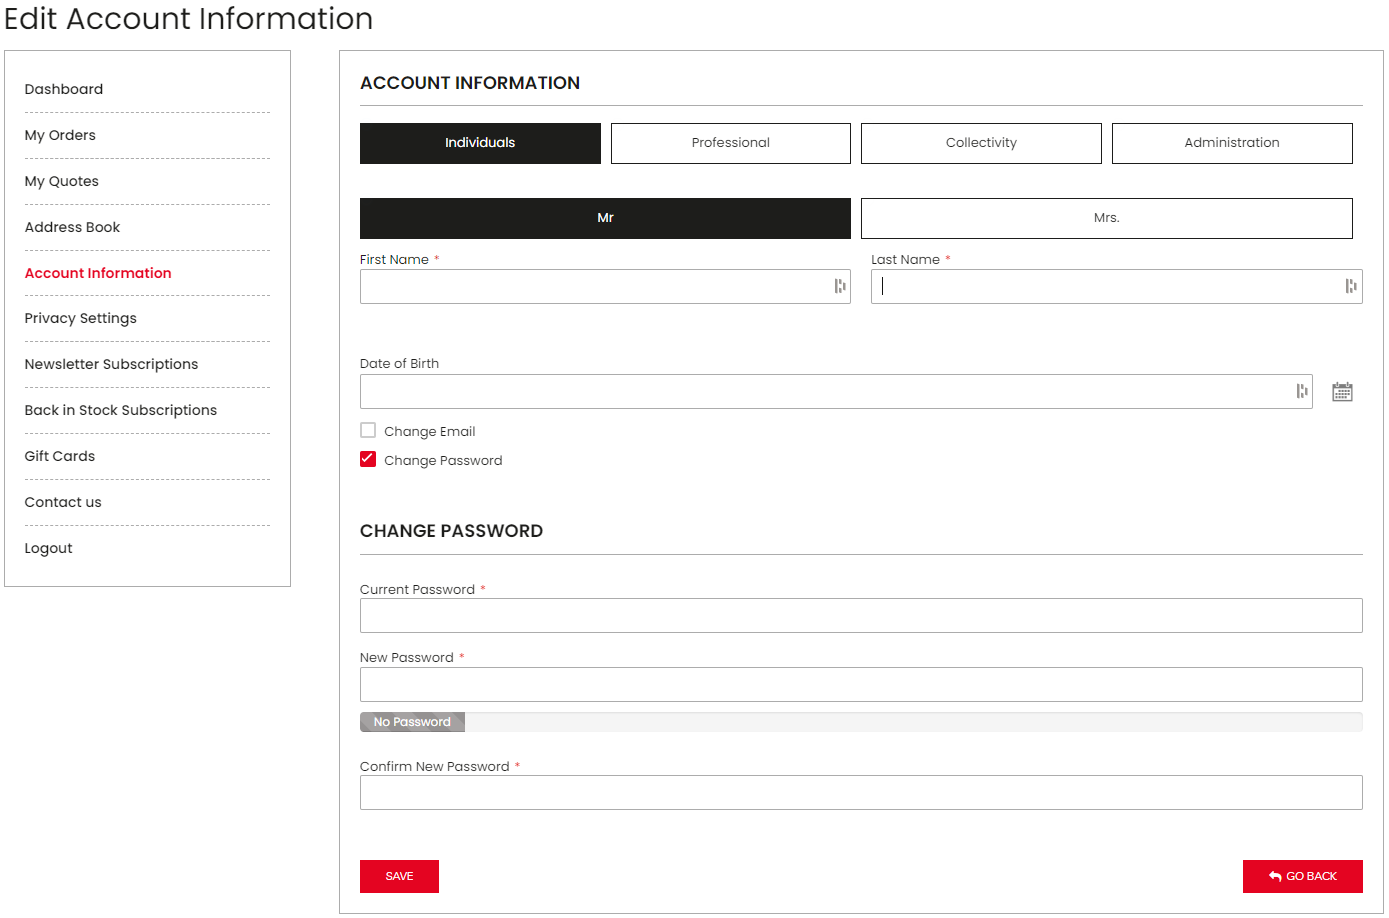Log out via the Logout link

49,548
